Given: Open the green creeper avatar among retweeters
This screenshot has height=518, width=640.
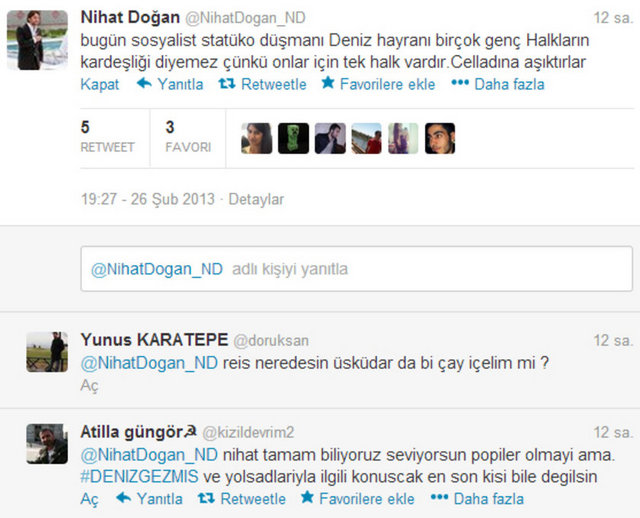Looking at the screenshot, I should 293,138.
